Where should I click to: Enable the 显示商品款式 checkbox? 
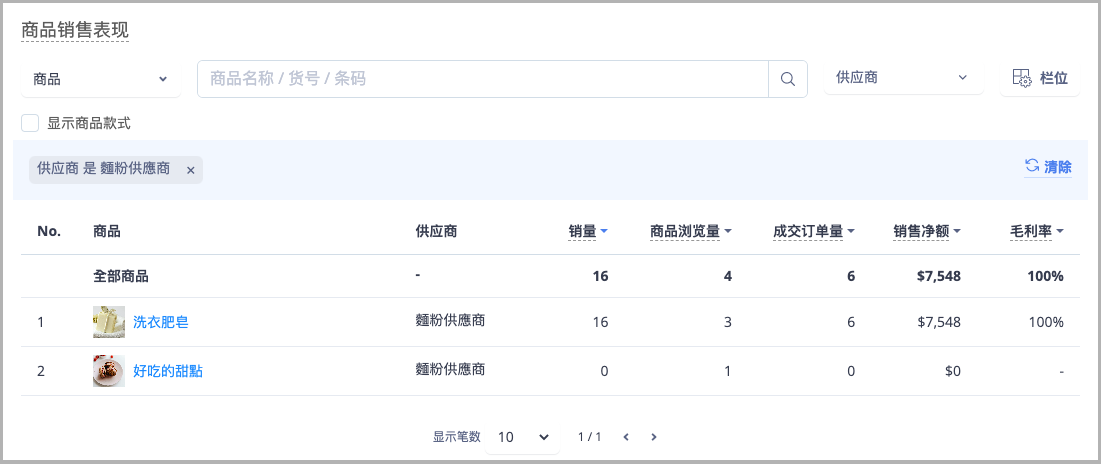[30, 124]
